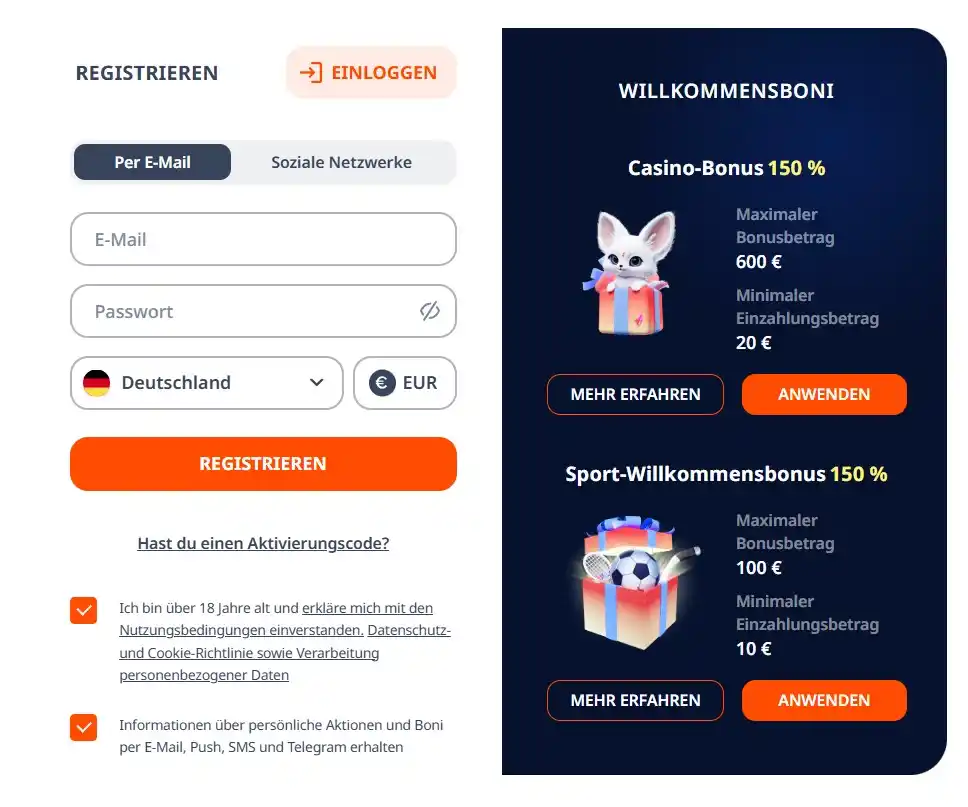Toggle password visibility eye icon
This screenshot has width=968, height=807.
(430, 311)
